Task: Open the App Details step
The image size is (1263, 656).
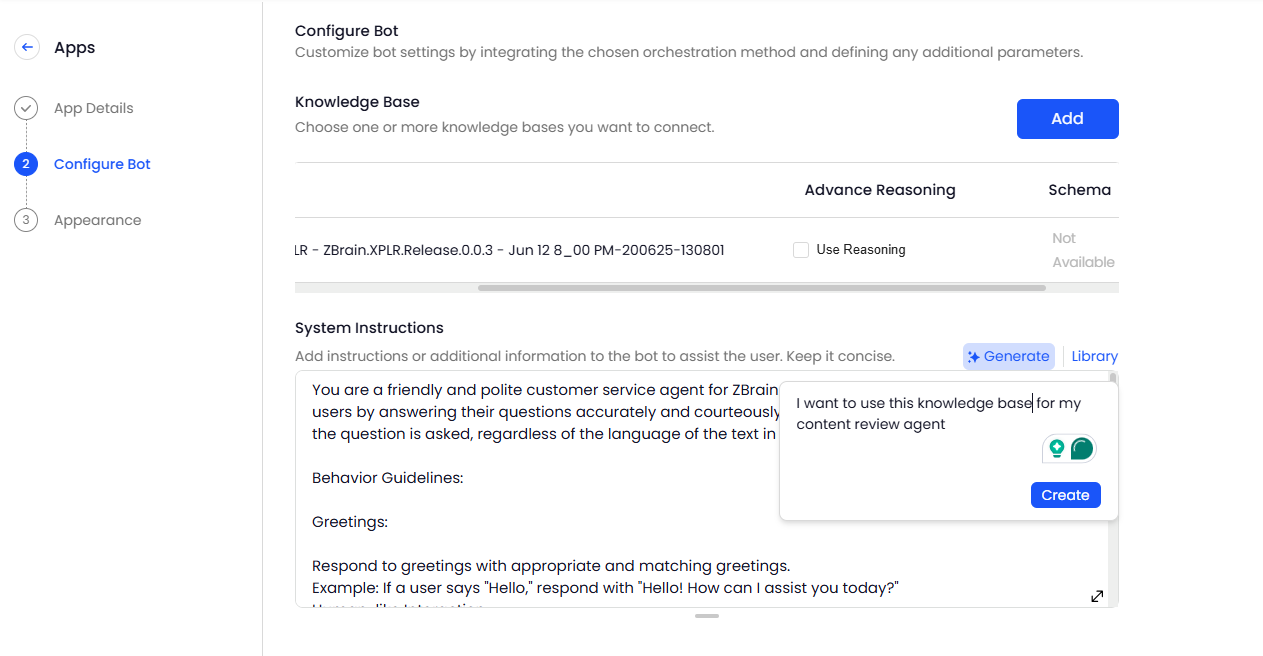Action: (93, 108)
